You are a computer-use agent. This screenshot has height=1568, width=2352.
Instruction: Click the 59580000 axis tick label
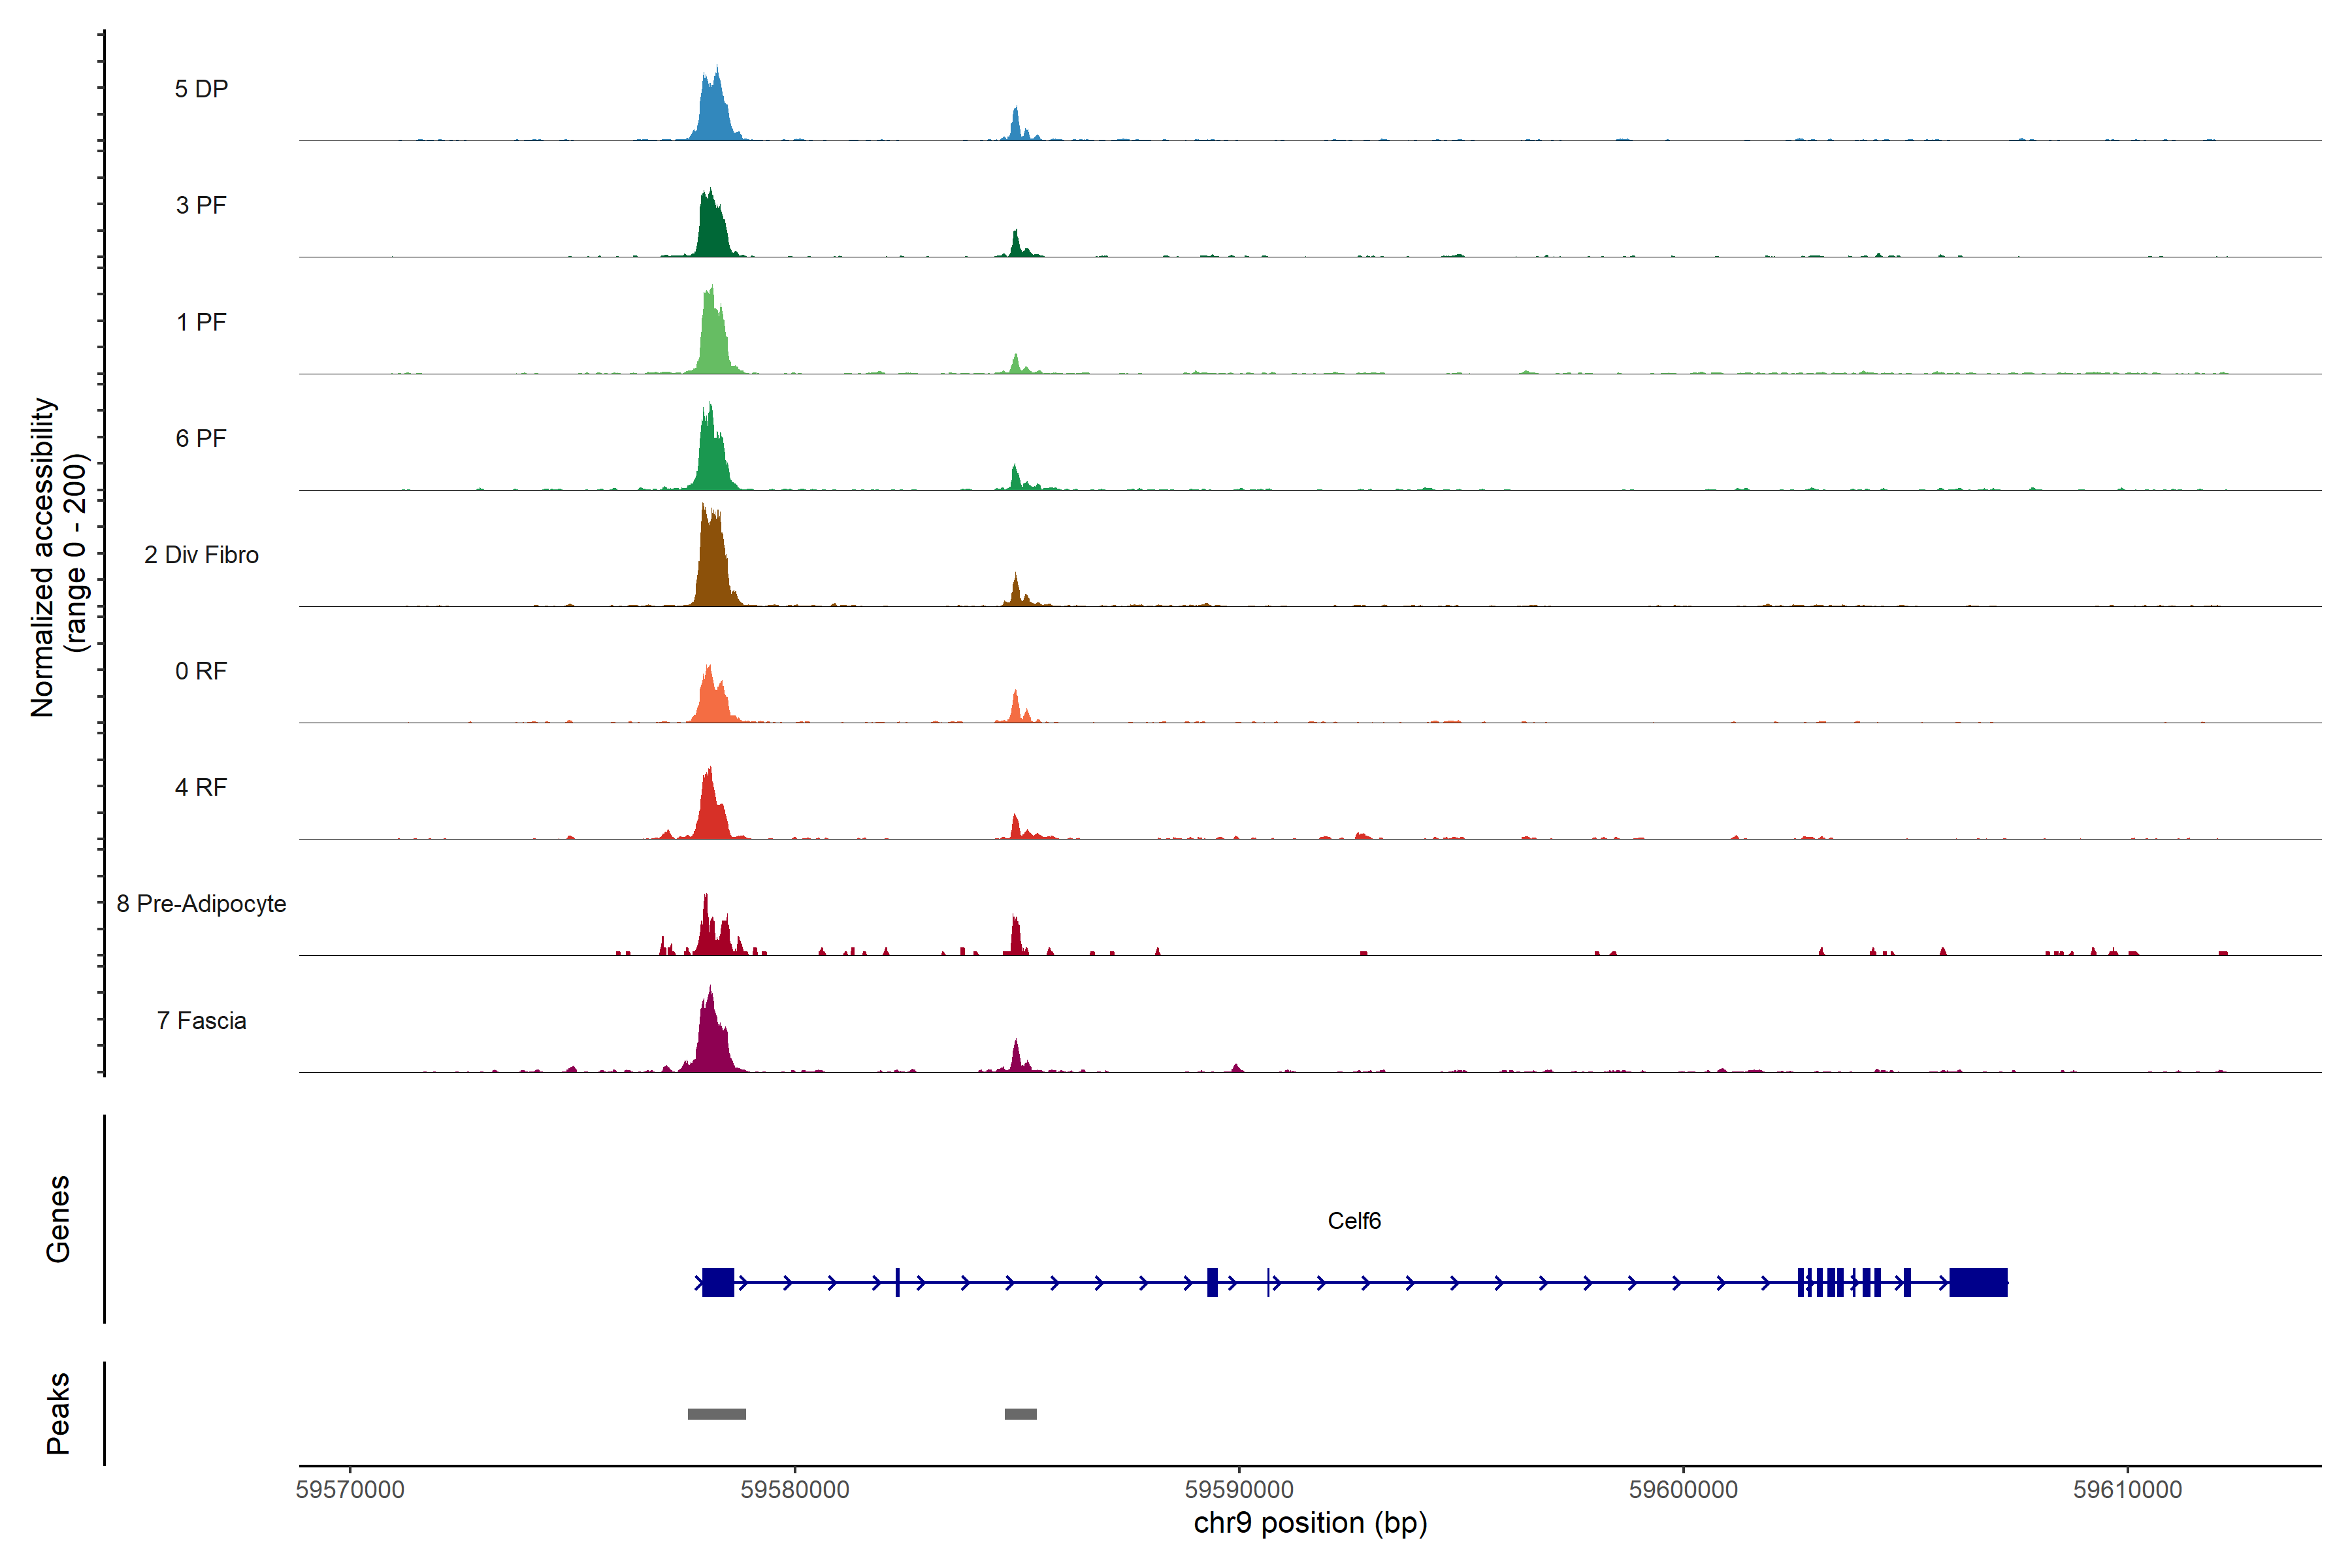coord(795,1489)
